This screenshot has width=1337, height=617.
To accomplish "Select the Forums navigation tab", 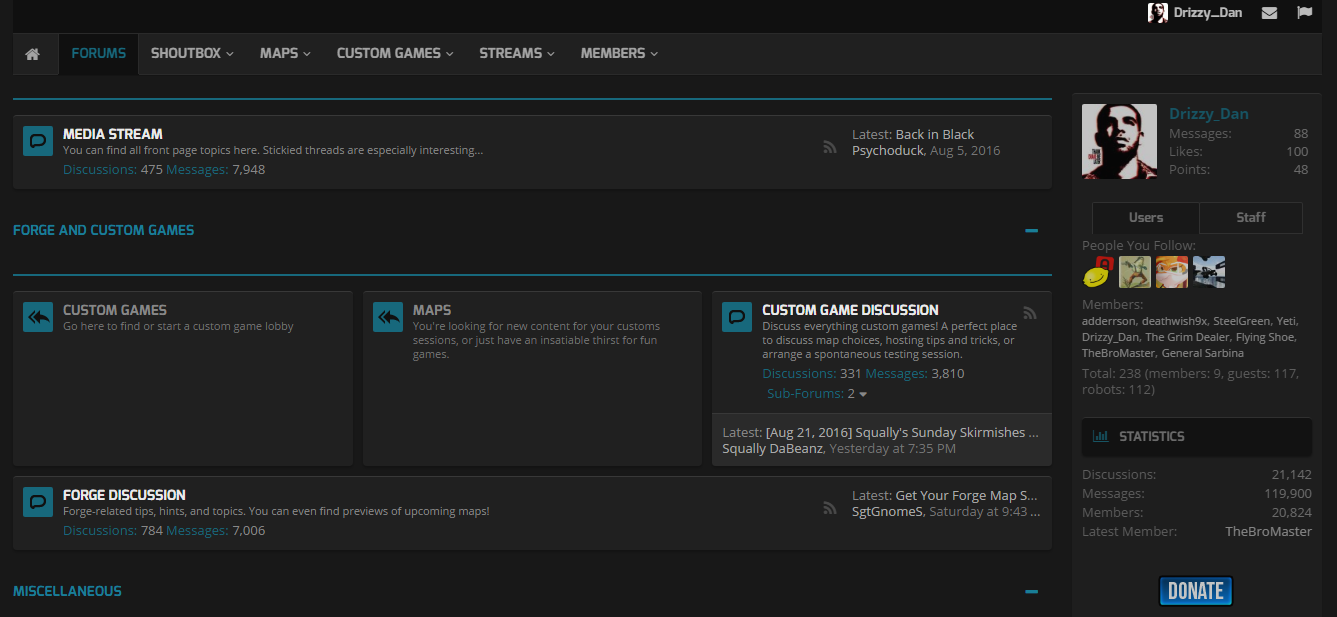I will point(98,54).
